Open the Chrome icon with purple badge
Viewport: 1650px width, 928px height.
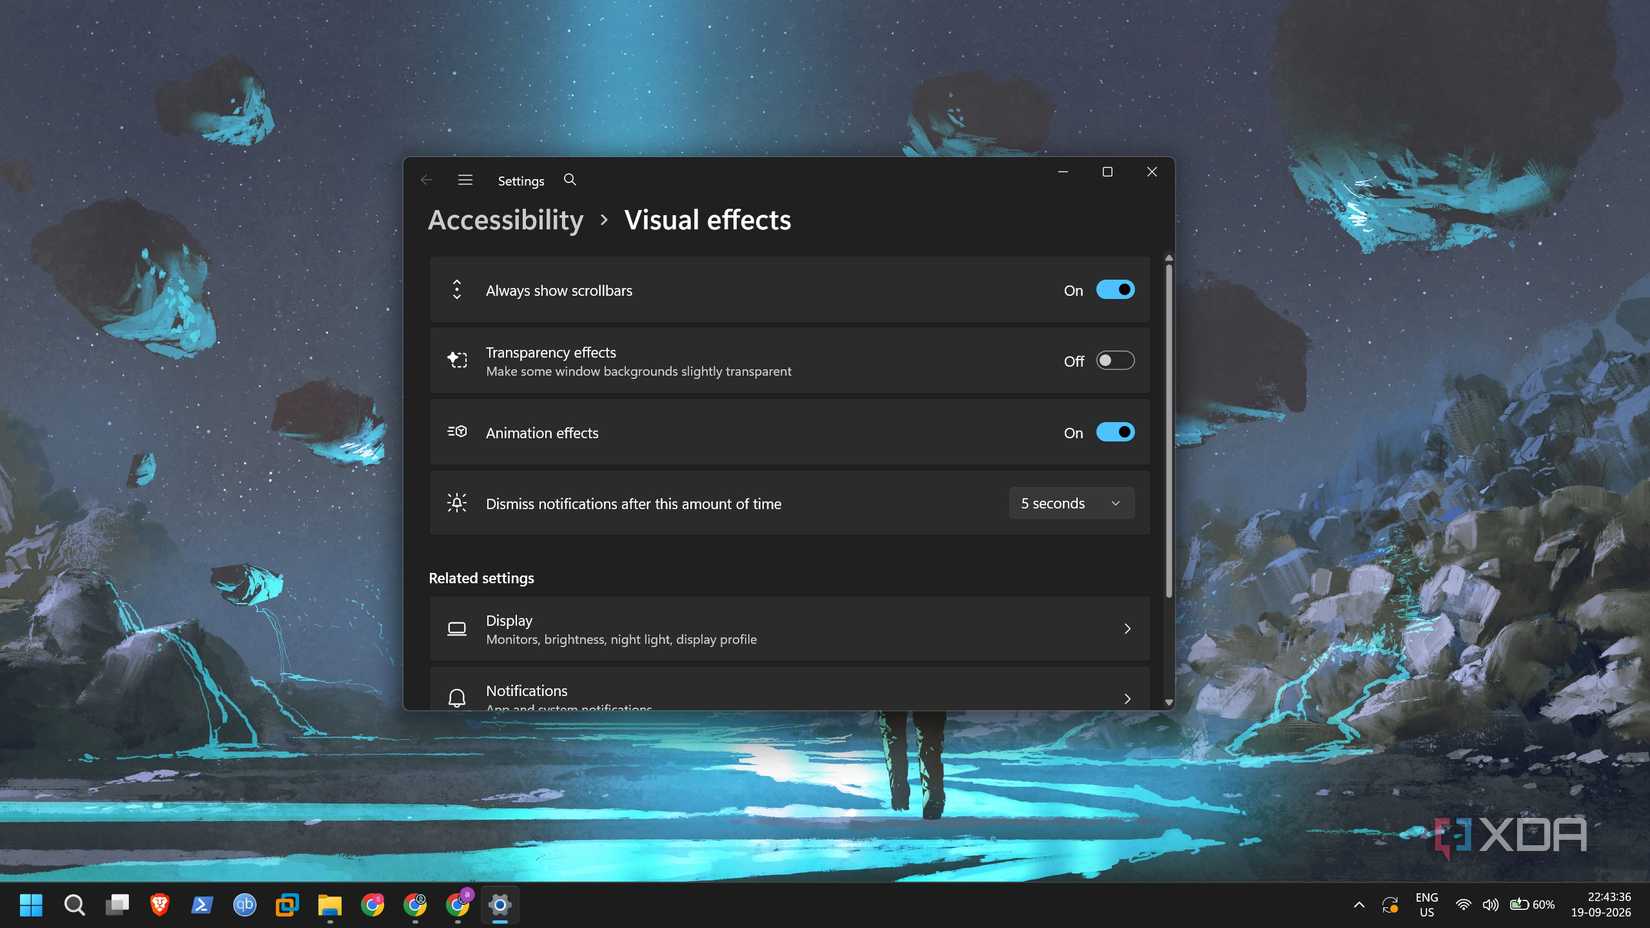click(x=458, y=904)
